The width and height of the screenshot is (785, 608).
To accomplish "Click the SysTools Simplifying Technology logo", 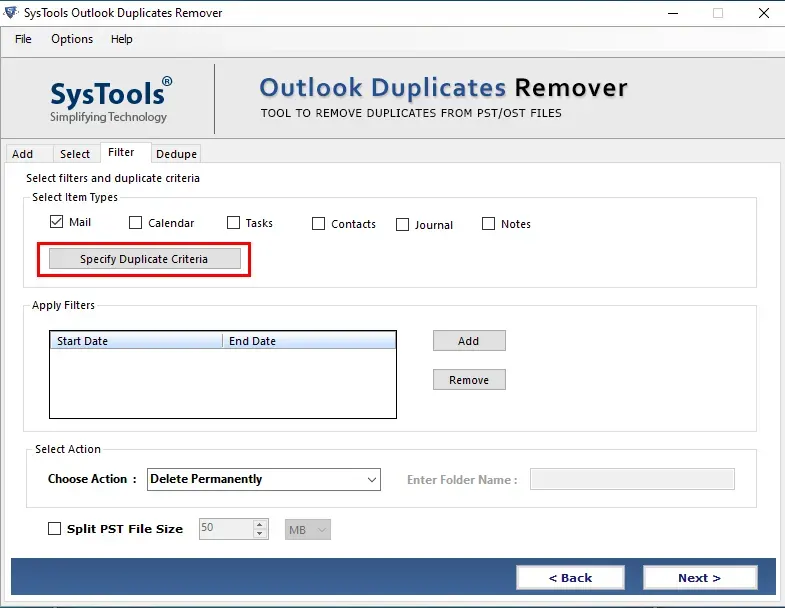I will pyautogui.click(x=109, y=100).
